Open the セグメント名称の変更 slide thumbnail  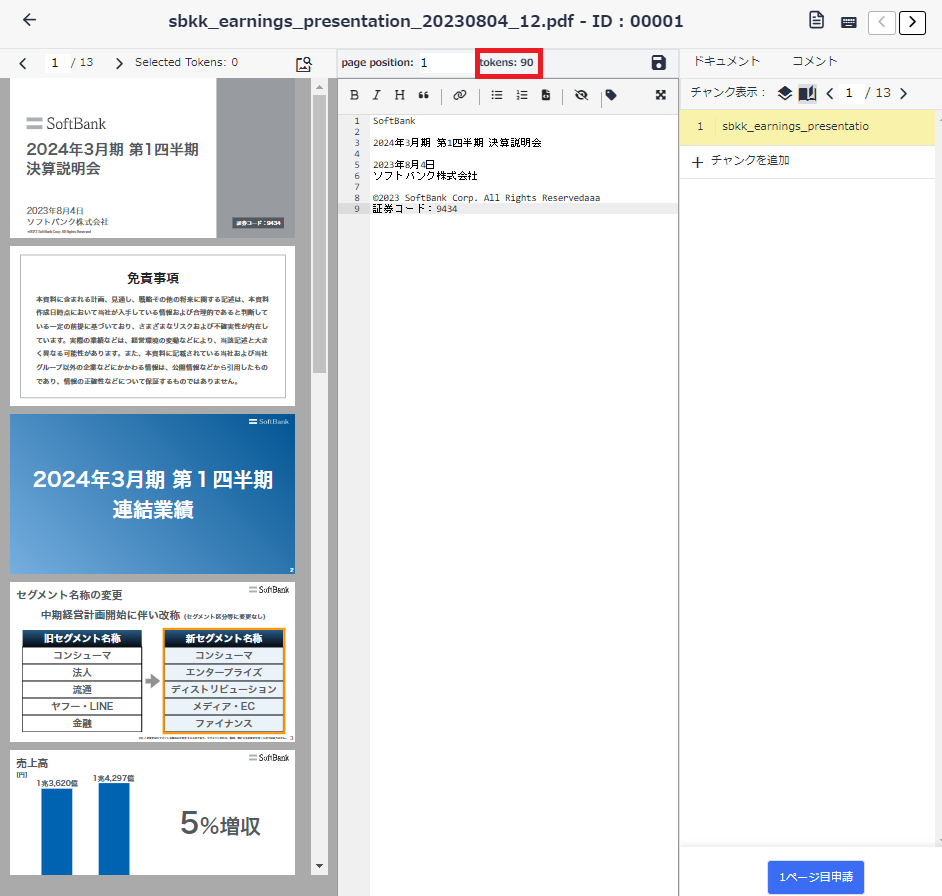coord(152,662)
